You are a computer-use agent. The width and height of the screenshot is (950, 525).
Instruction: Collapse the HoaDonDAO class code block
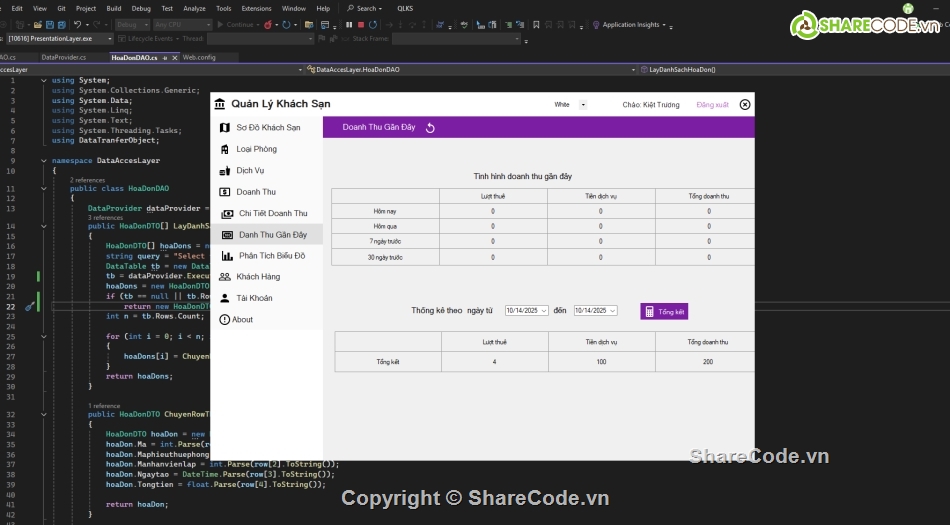43,188
